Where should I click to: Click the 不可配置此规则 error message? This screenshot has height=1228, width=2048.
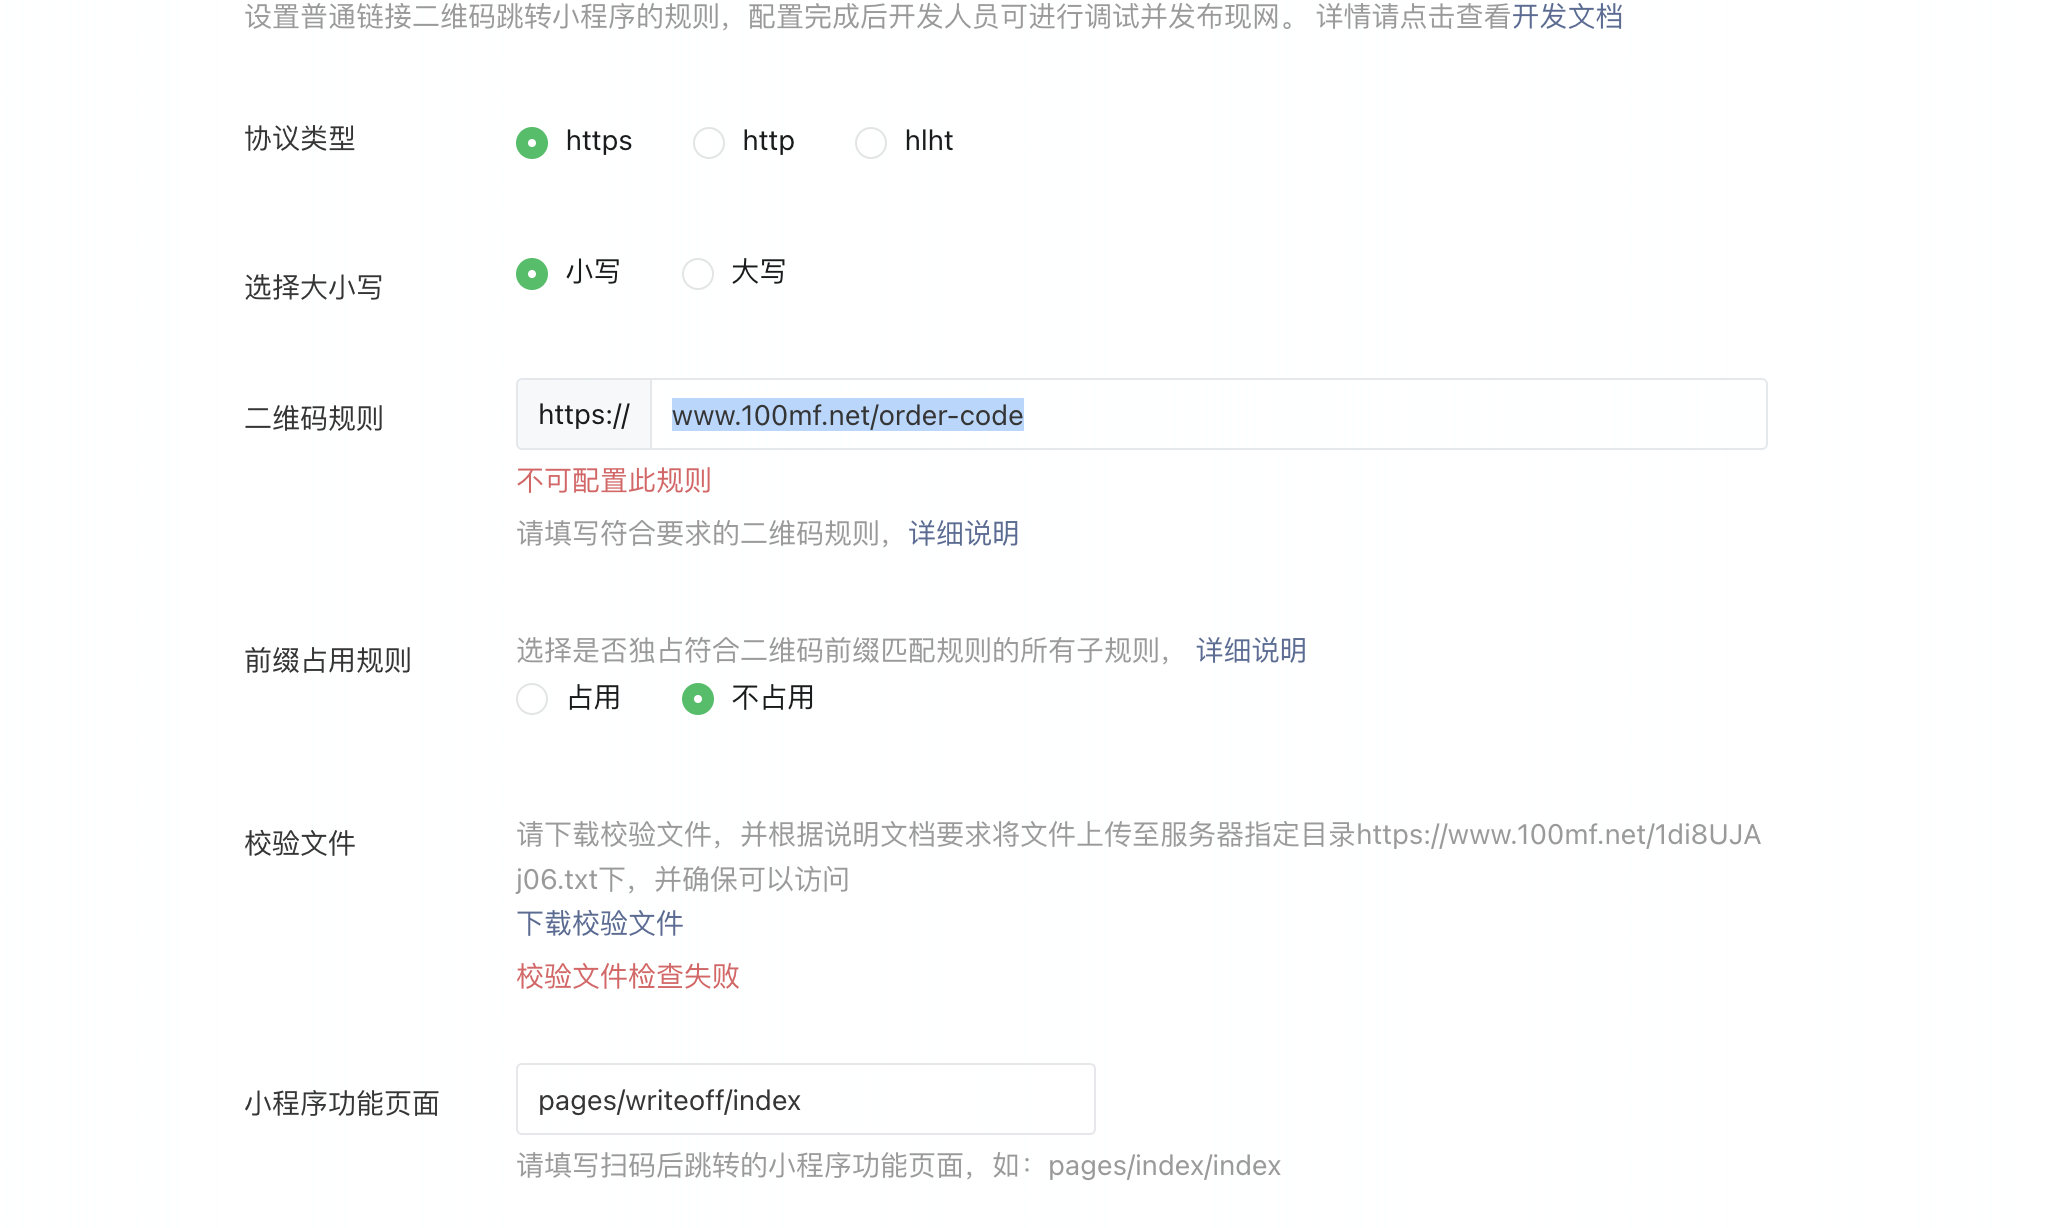(614, 481)
